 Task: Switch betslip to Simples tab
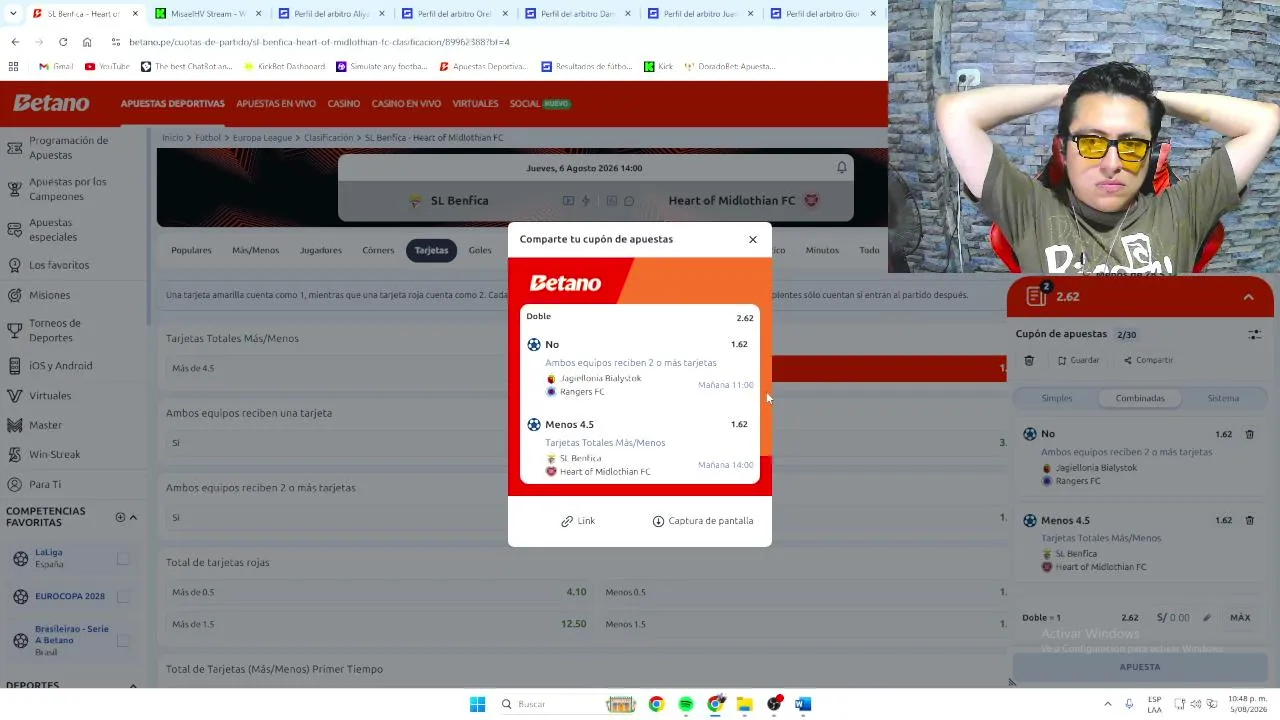pyautogui.click(x=1057, y=398)
